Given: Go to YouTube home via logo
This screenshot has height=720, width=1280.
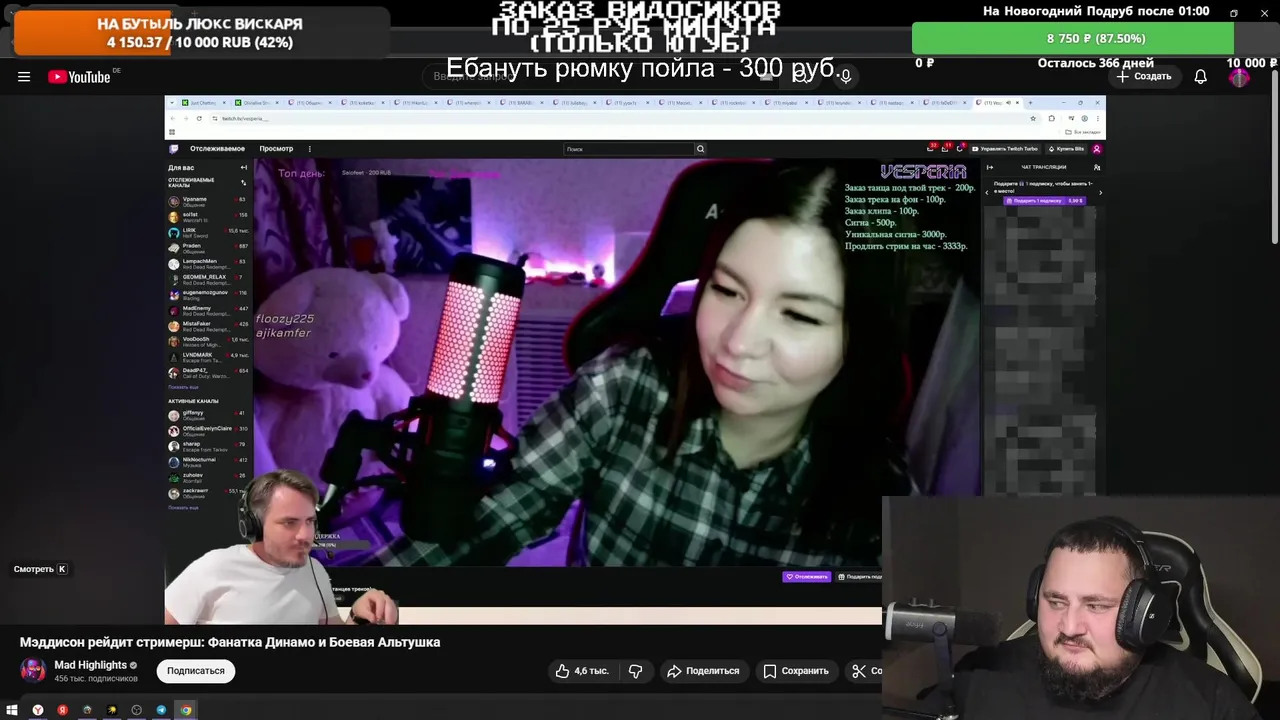Looking at the screenshot, I should point(79,77).
